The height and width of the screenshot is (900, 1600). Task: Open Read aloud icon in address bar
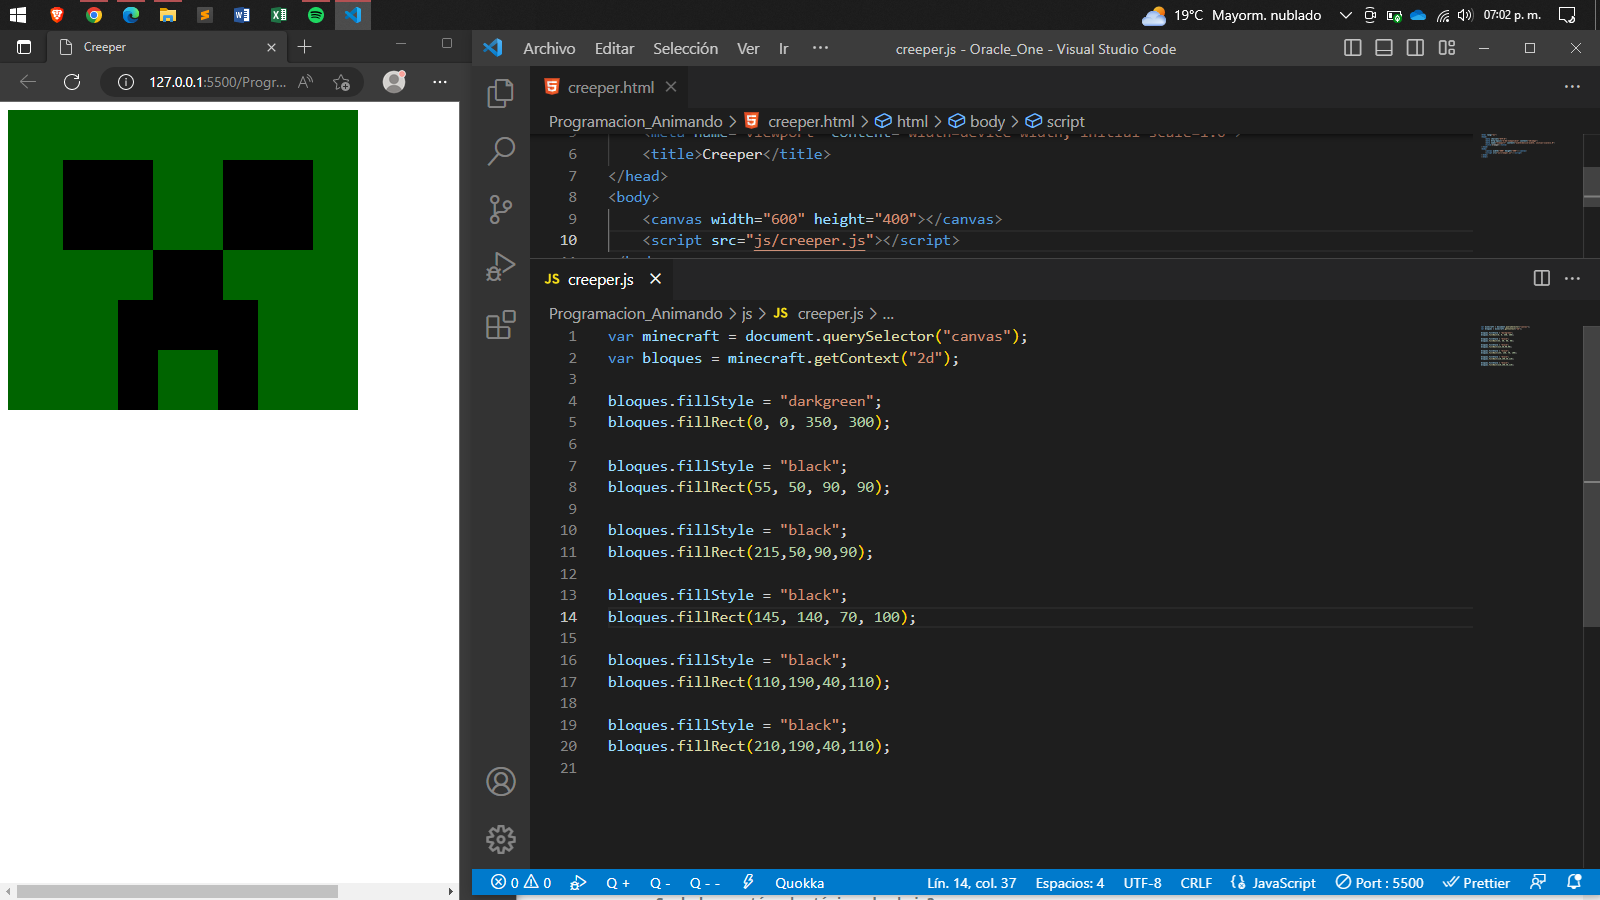click(306, 82)
